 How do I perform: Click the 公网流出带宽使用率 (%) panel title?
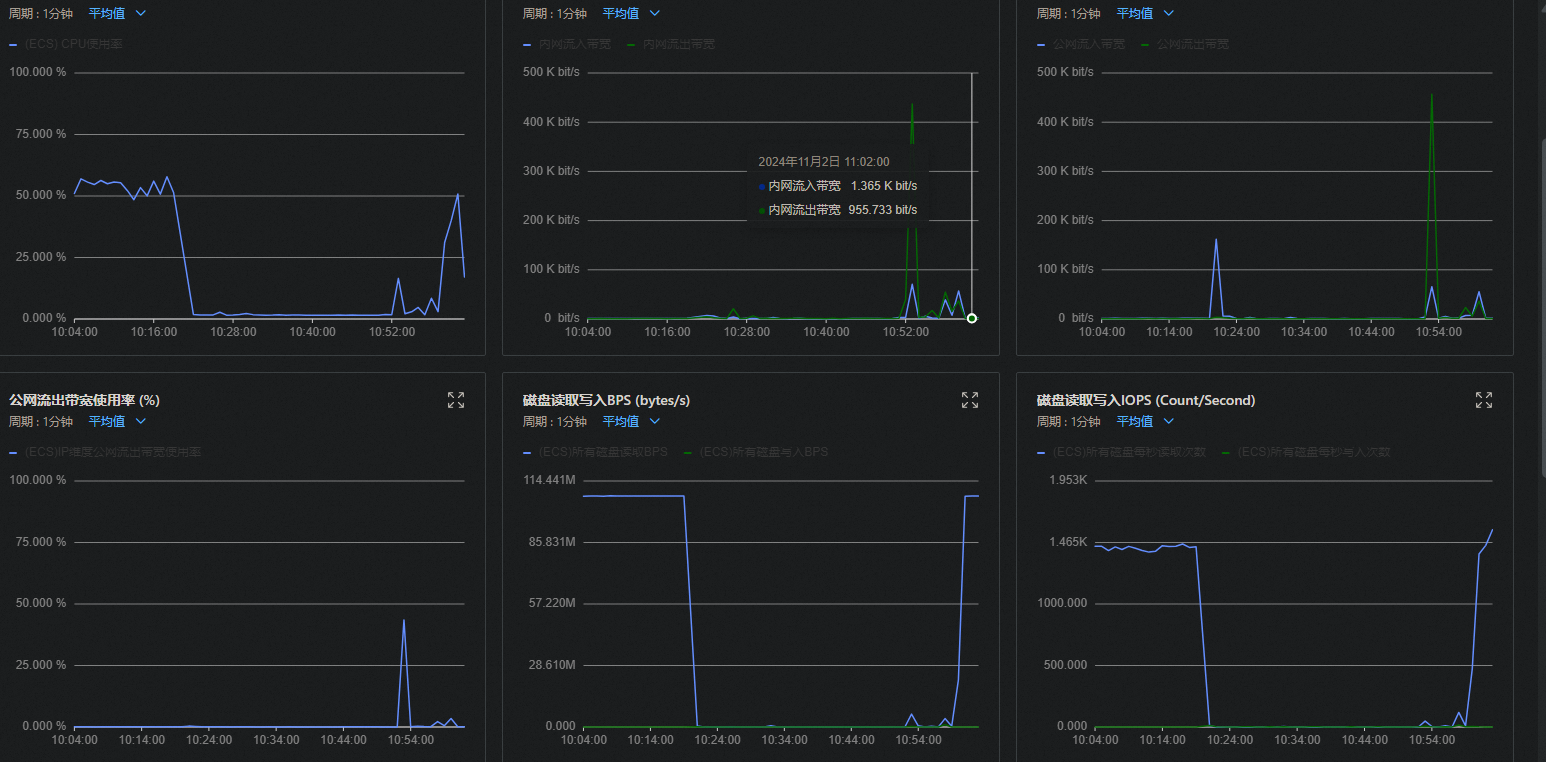[x=84, y=400]
